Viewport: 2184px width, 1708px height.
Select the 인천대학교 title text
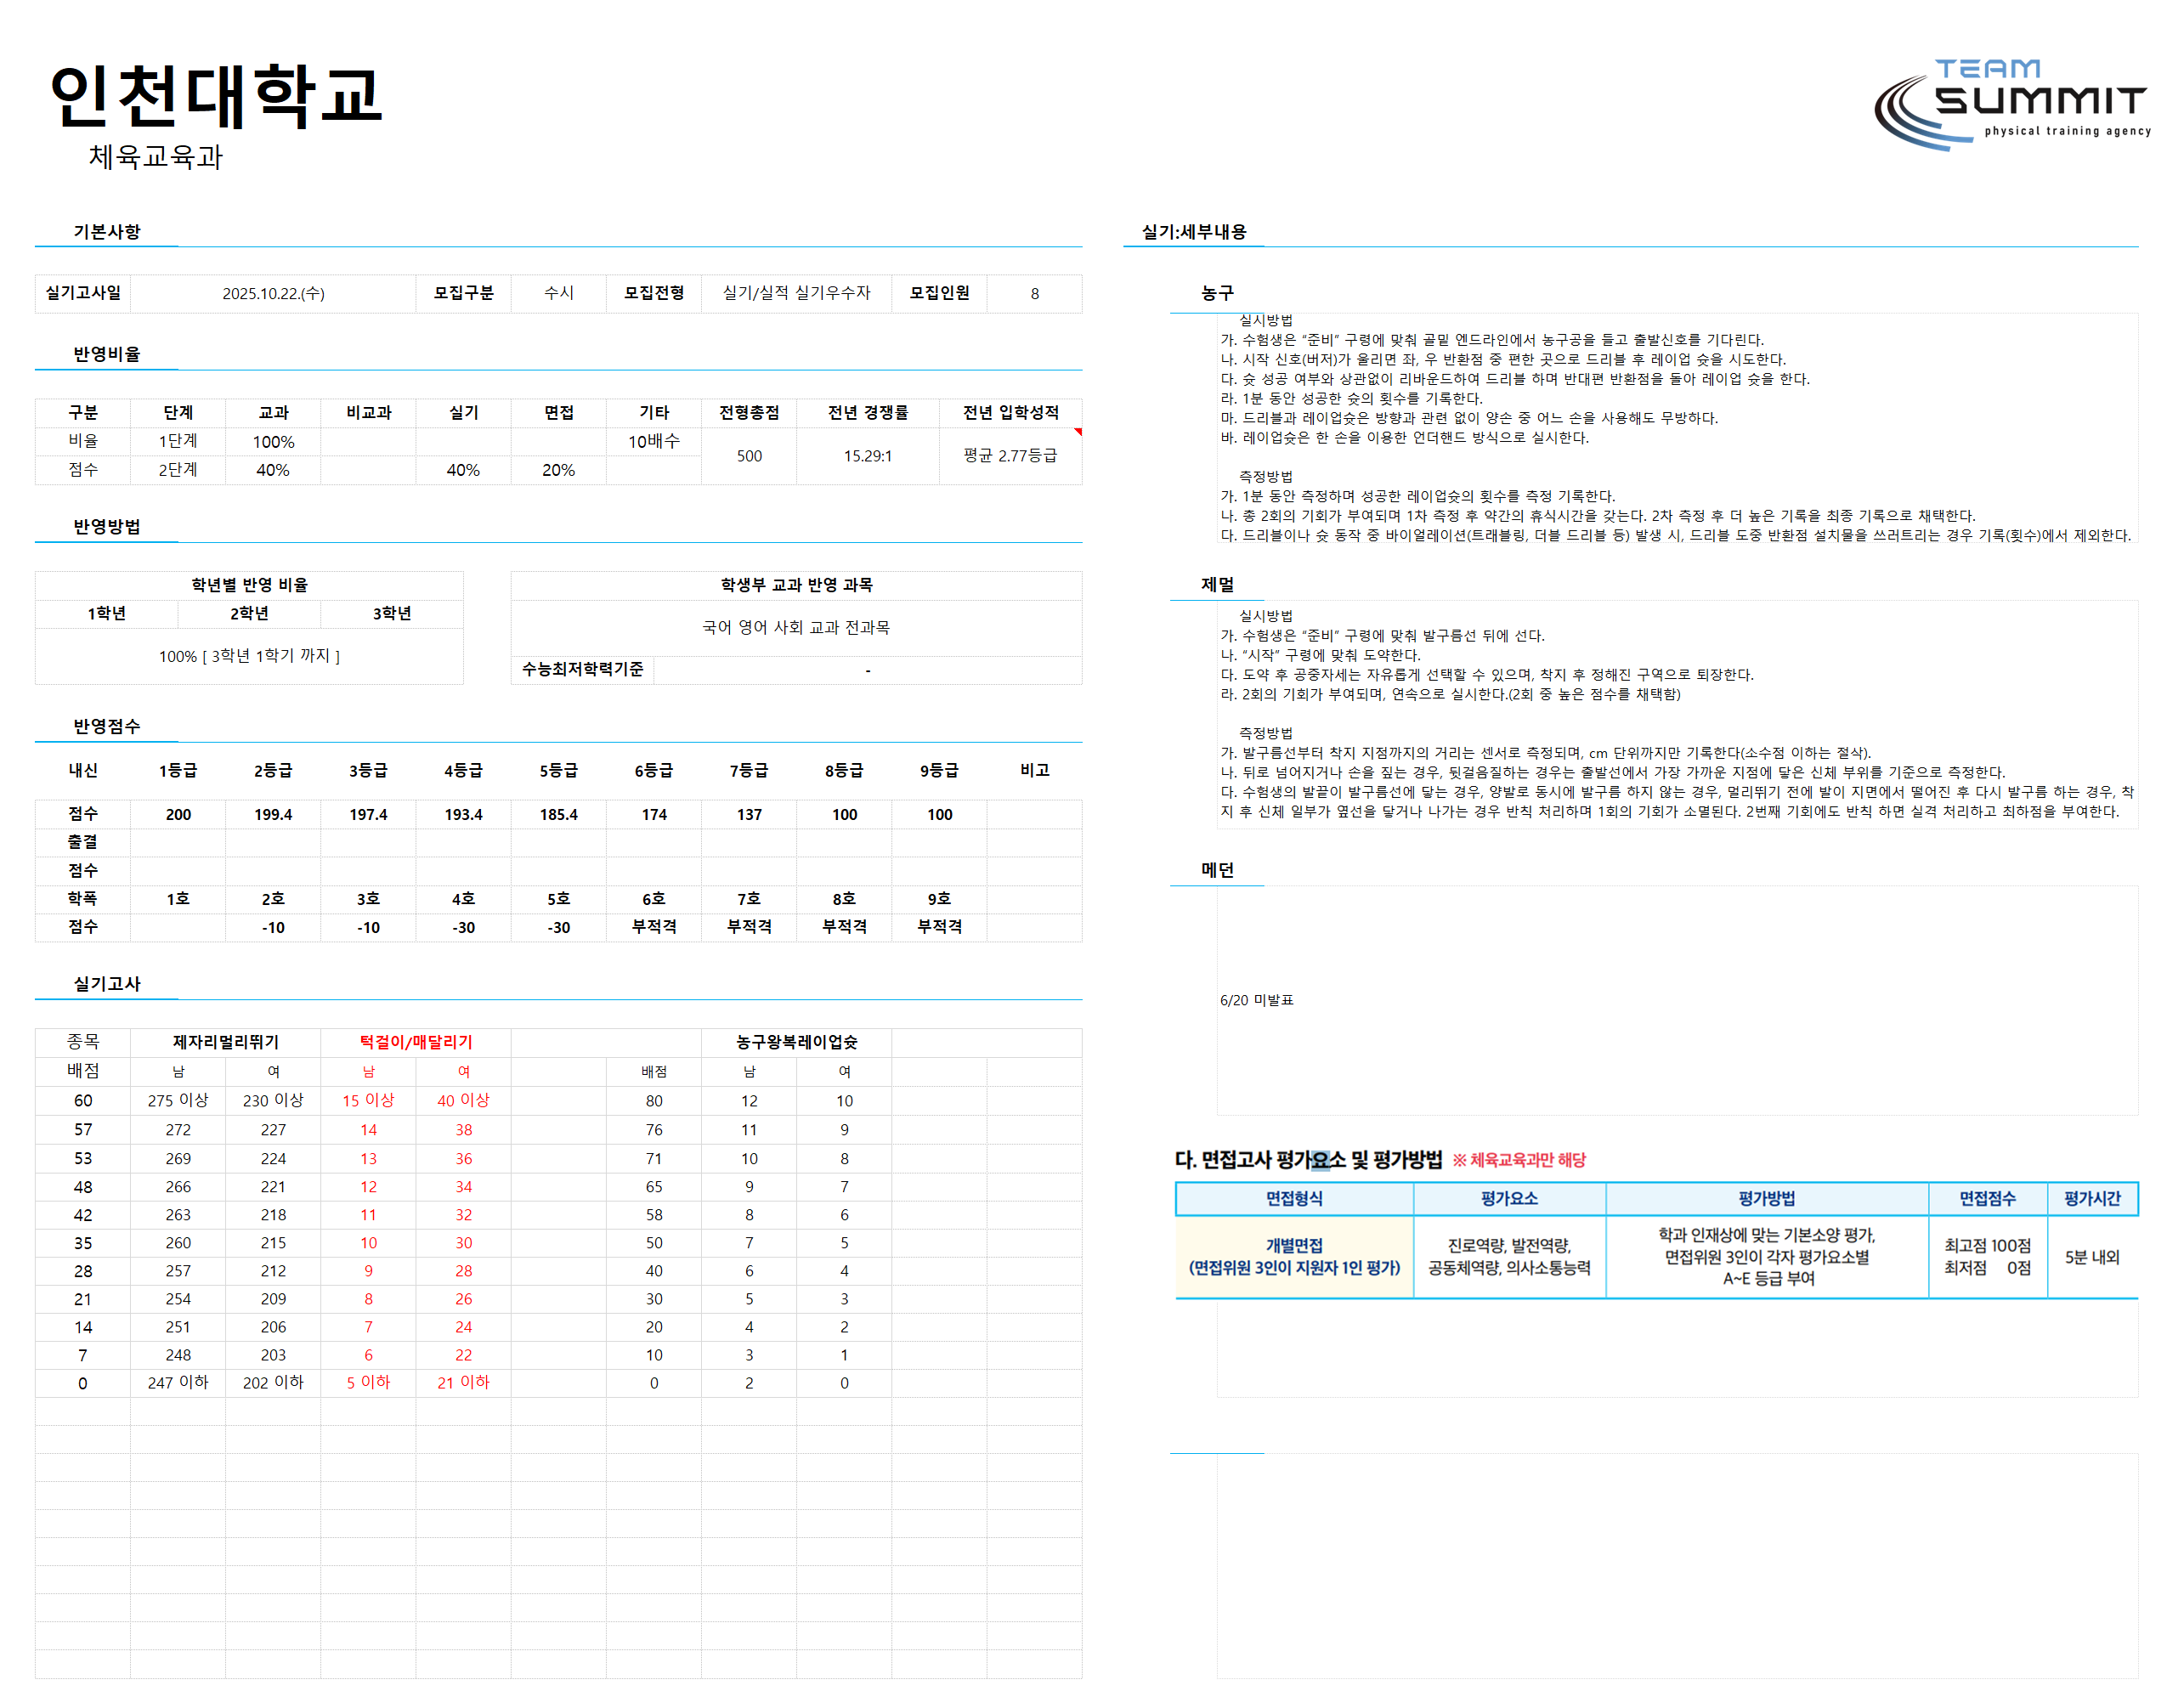(x=216, y=96)
